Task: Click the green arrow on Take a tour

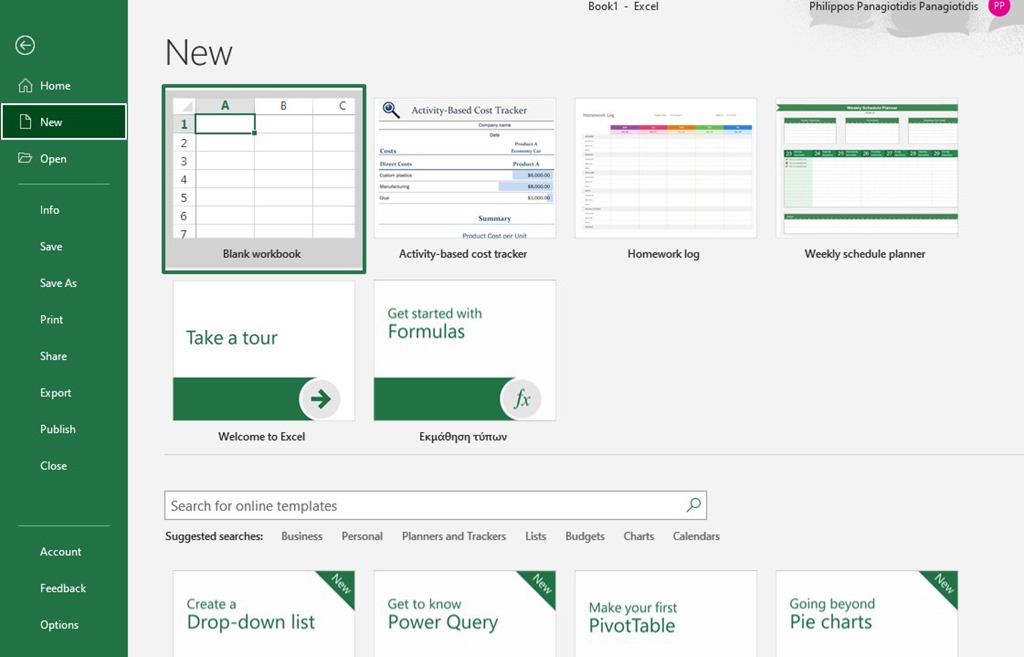Action: [320, 398]
